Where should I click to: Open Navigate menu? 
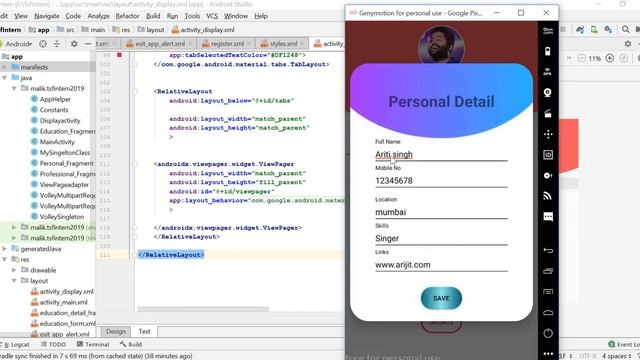(47, 16)
